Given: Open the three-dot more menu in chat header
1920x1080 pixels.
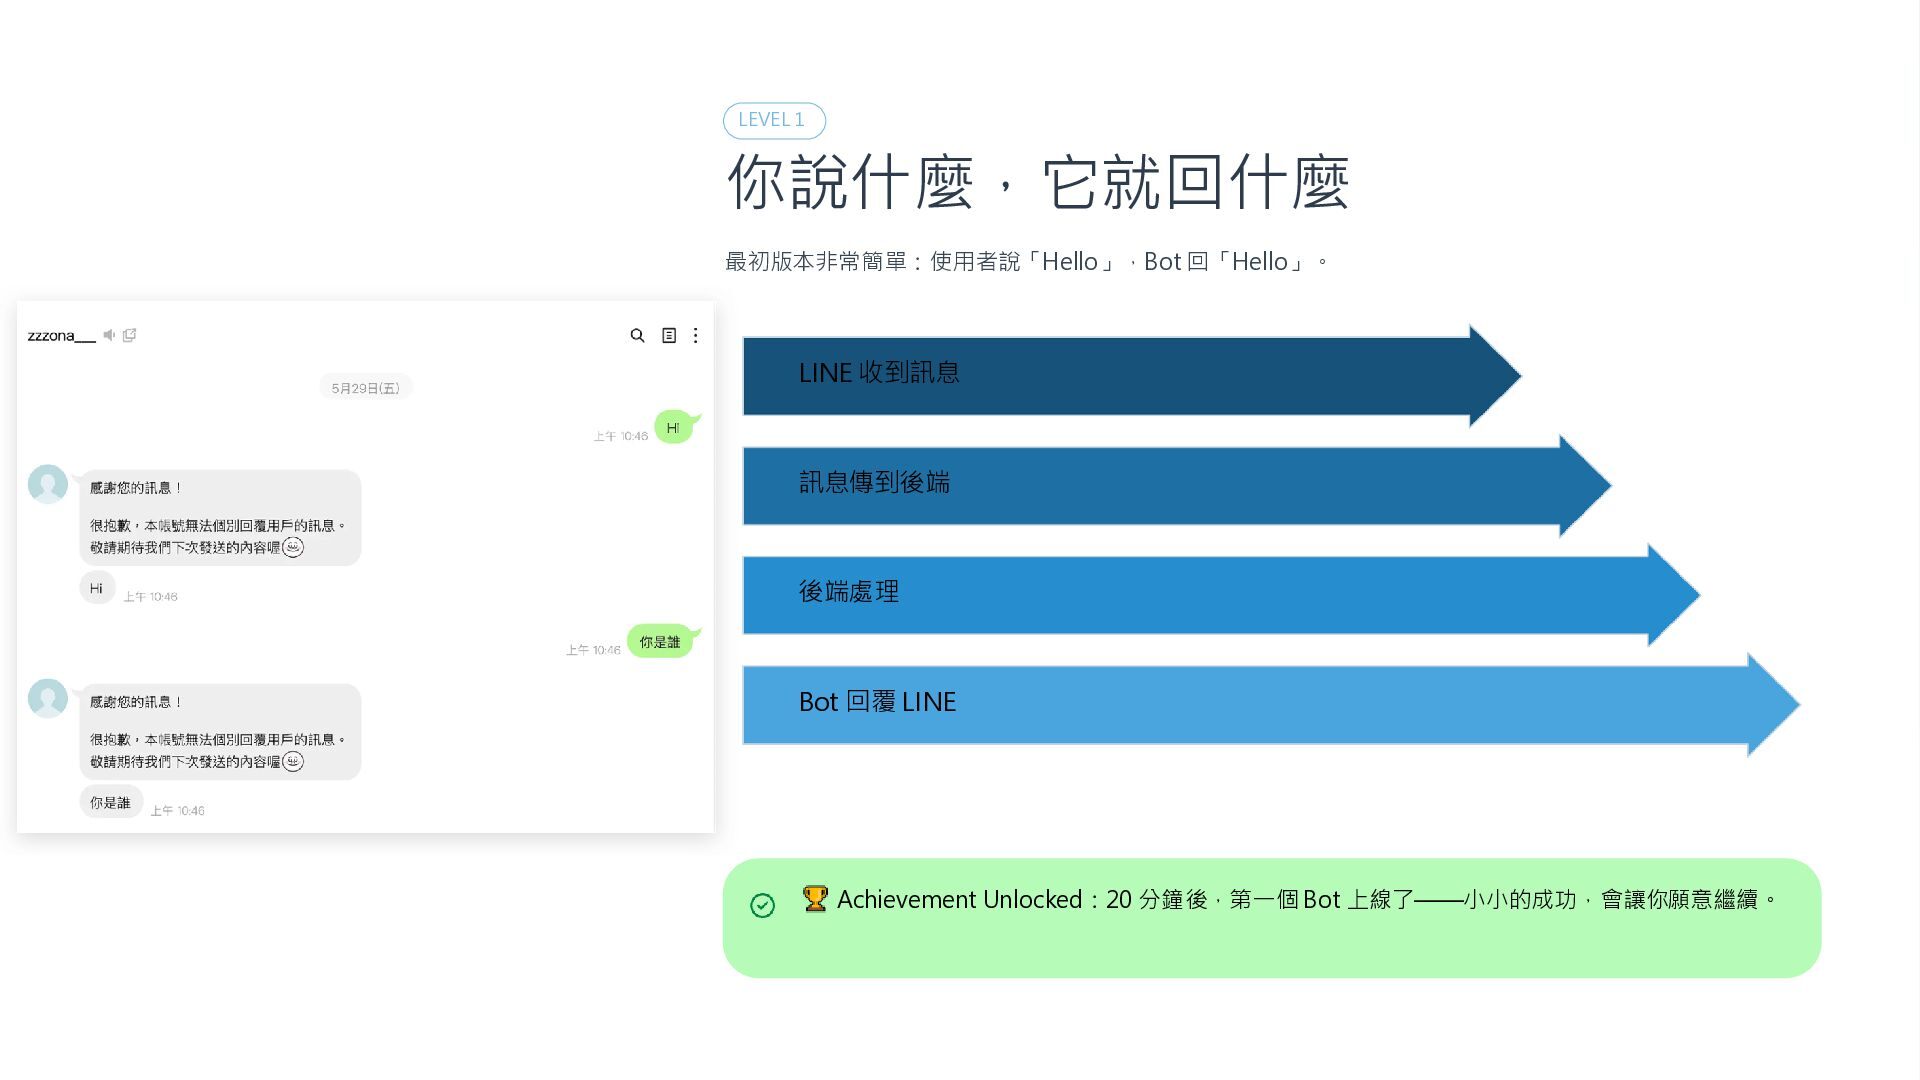Looking at the screenshot, I should [x=696, y=336].
